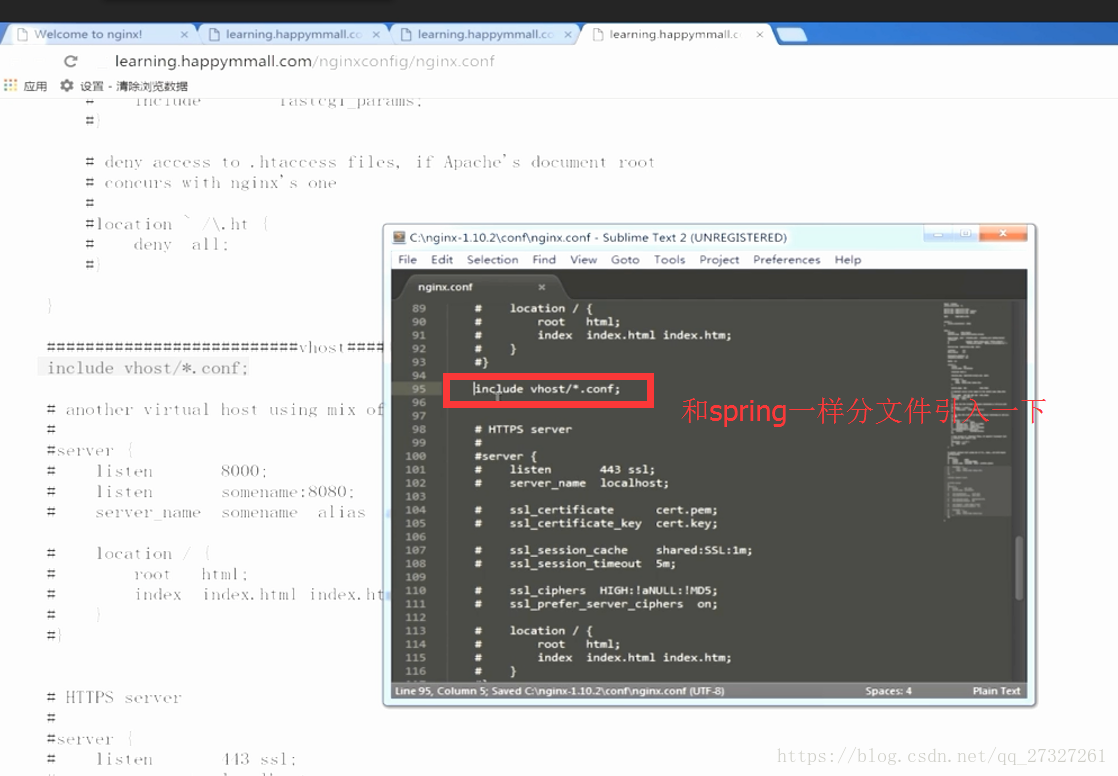1118x776 pixels.
Task: Maximize the Sublime Text window
Action: click(965, 233)
